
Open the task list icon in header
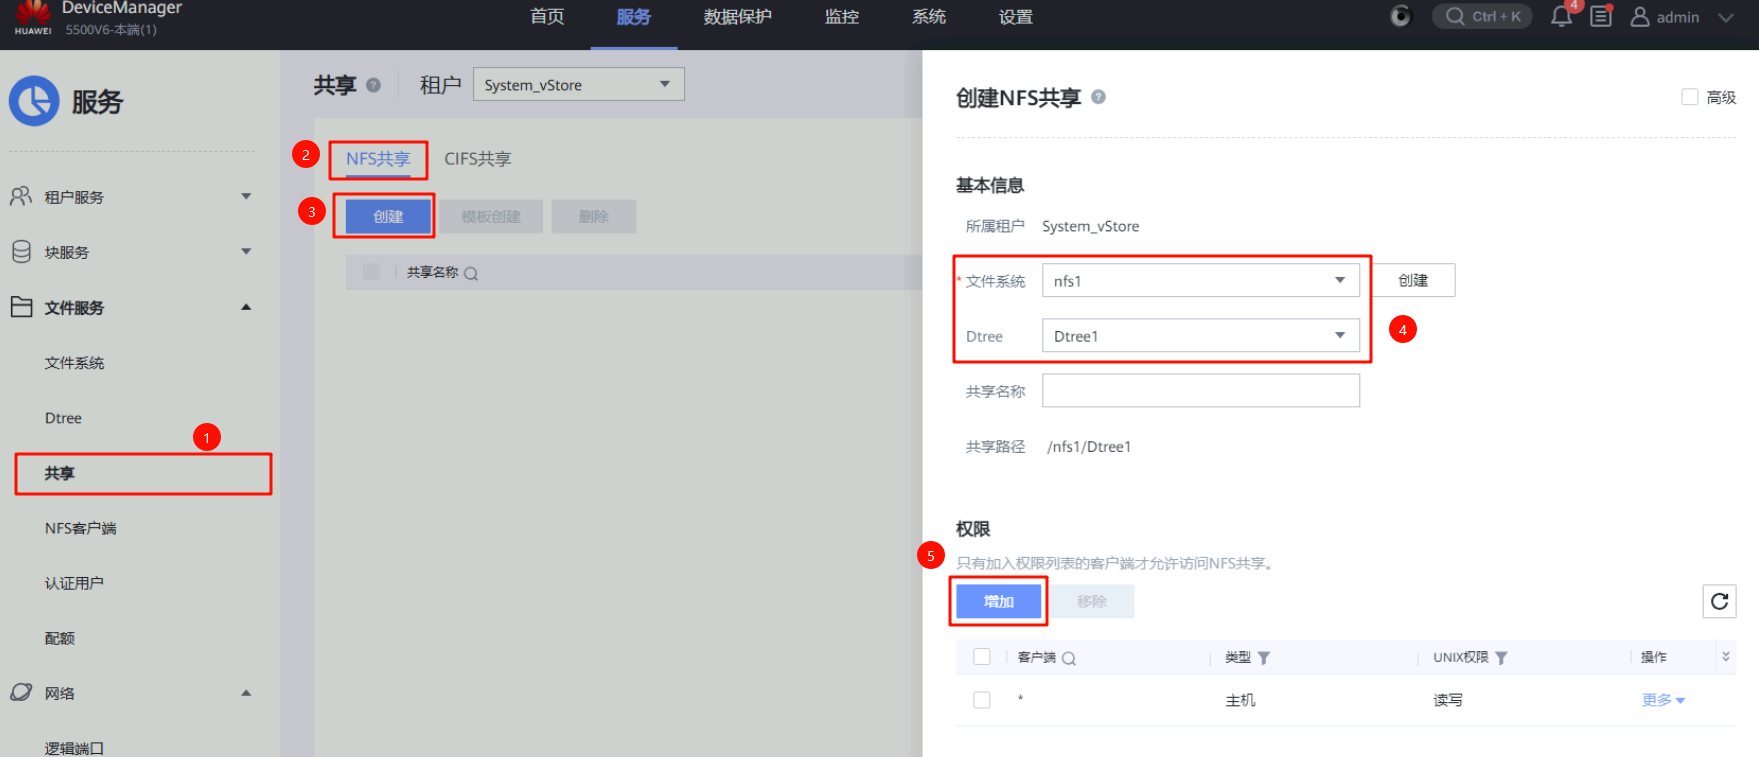click(1601, 17)
